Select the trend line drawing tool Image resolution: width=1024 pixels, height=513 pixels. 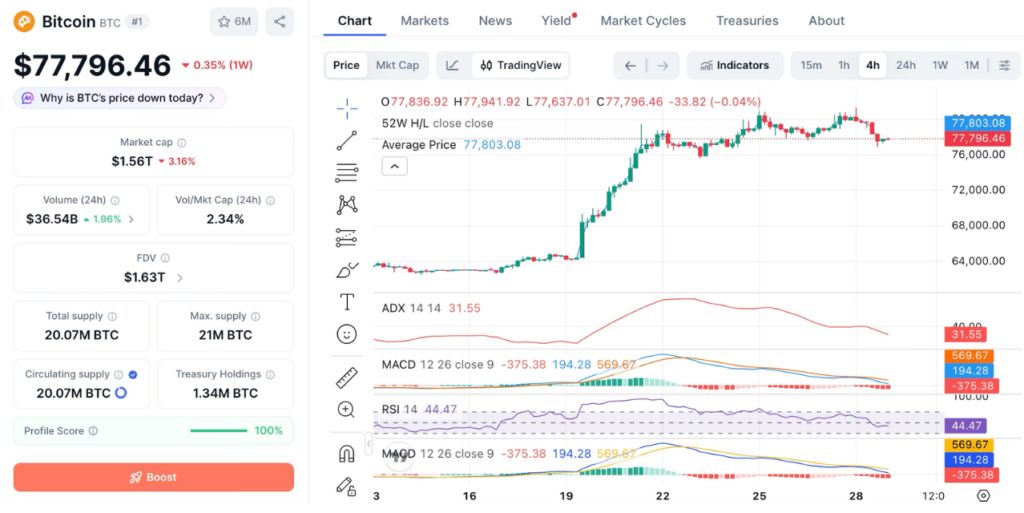[347, 140]
